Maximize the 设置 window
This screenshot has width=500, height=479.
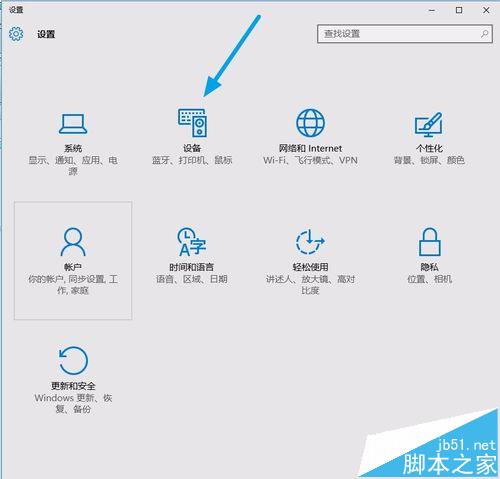459,10
